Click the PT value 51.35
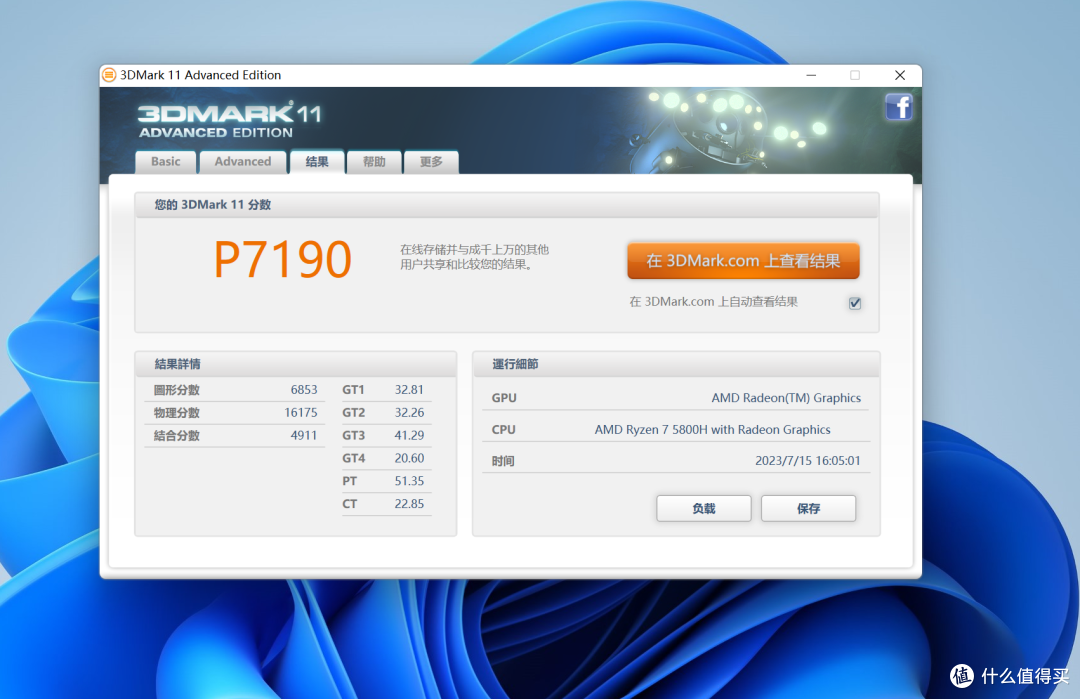This screenshot has height=699, width=1080. click(x=409, y=481)
